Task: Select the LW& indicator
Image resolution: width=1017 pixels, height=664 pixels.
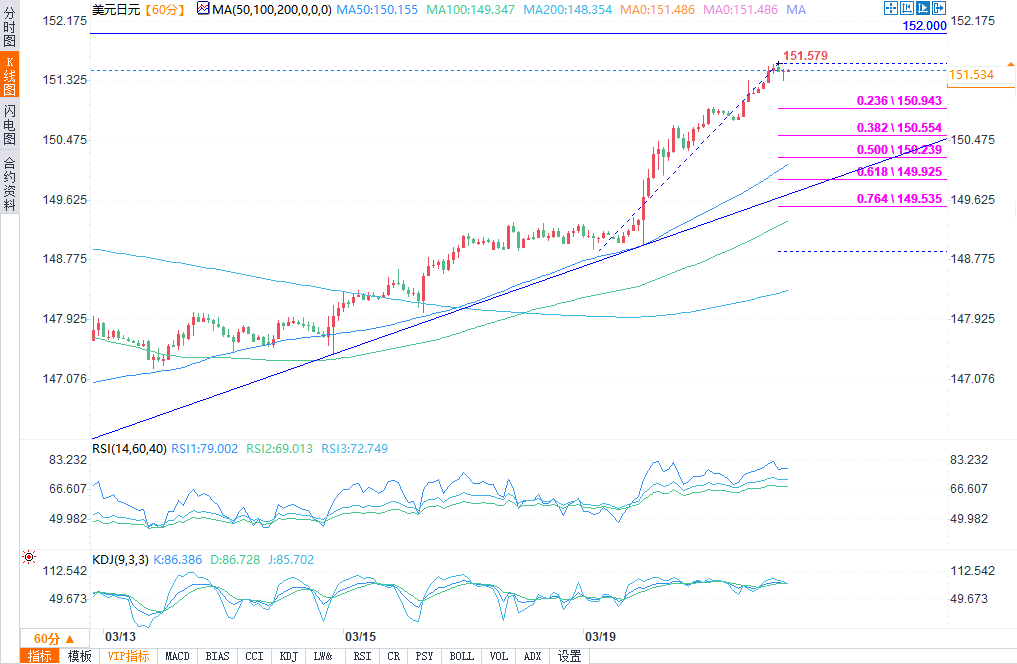Action: click(x=323, y=656)
